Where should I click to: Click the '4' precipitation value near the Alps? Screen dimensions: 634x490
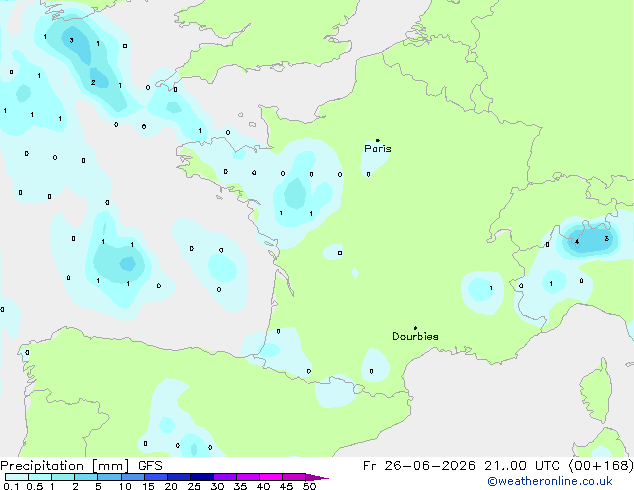pyautogui.click(x=577, y=241)
